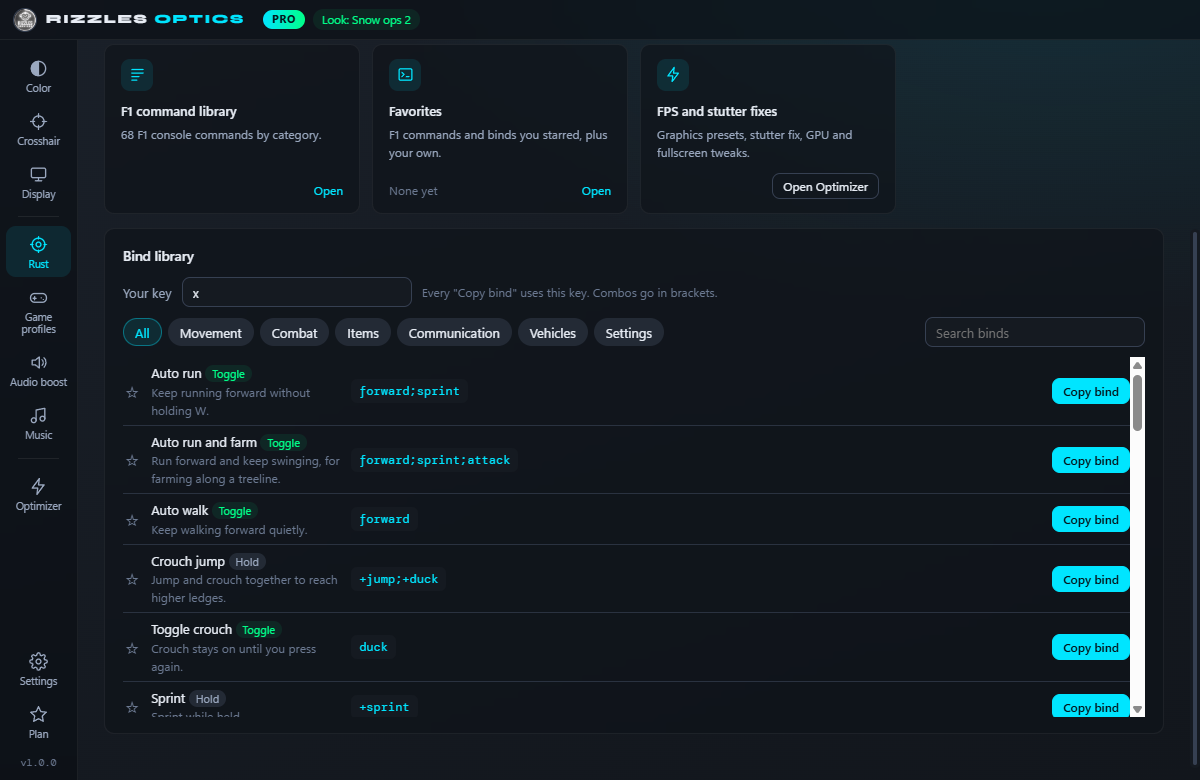This screenshot has height=780, width=1200.
Task: Open the Music sidebar item
Action: point(38,424)
